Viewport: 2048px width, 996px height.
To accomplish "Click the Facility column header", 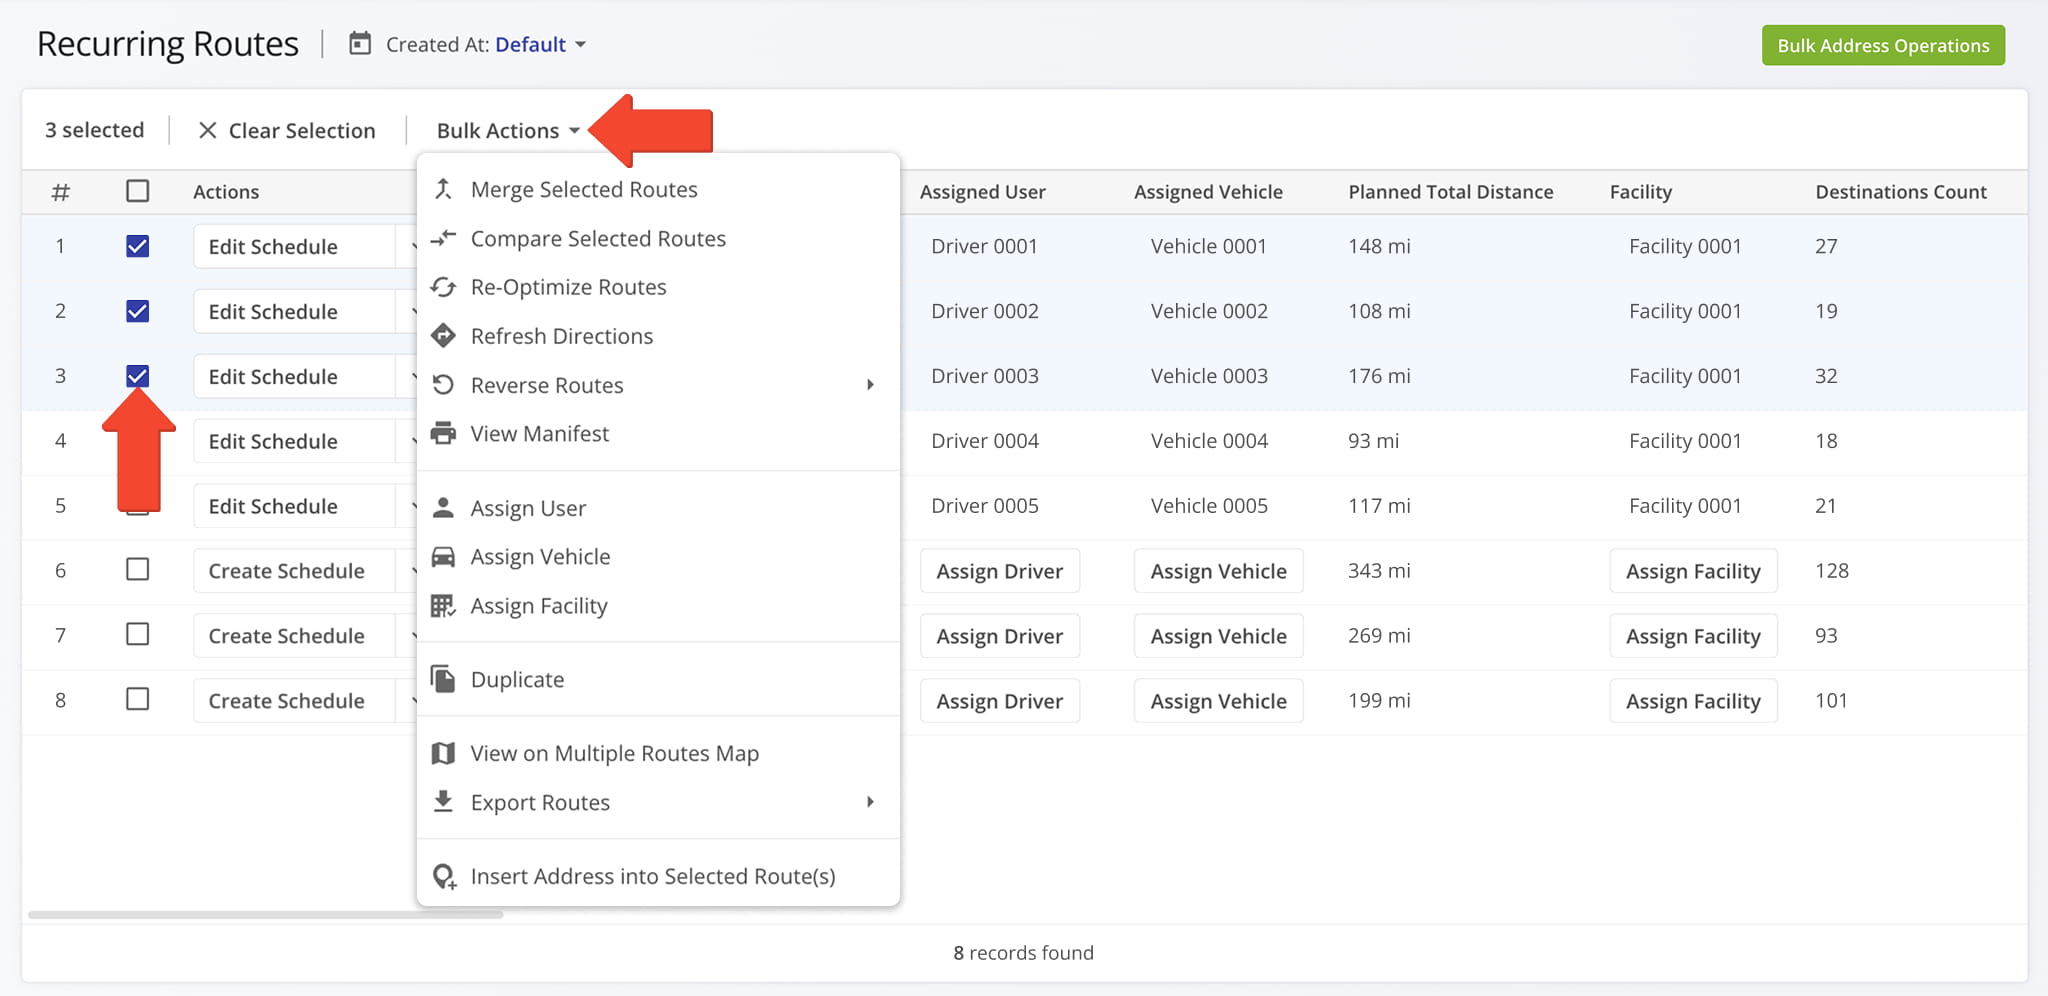I will coord(1640,191).
